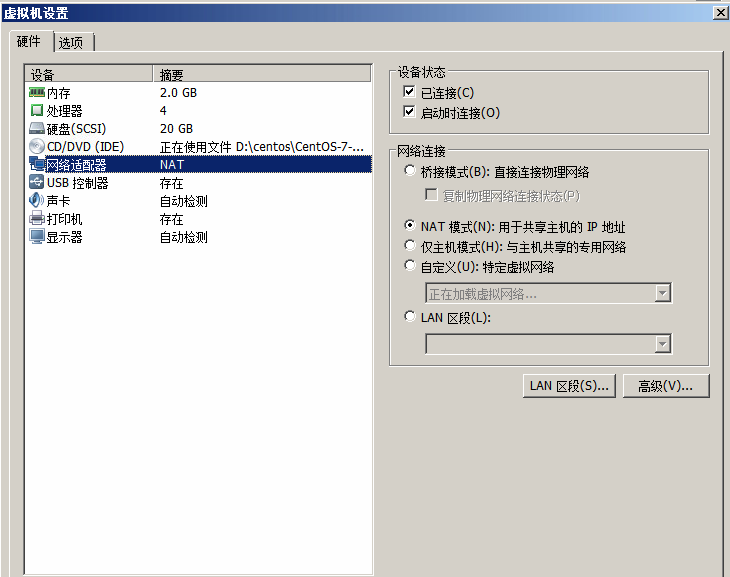Image resolution: width=730 pixels, height=577 pixels.
Task: Click 自动检测 summary in the 显示器 row
Action: click(x=183, y=238)
